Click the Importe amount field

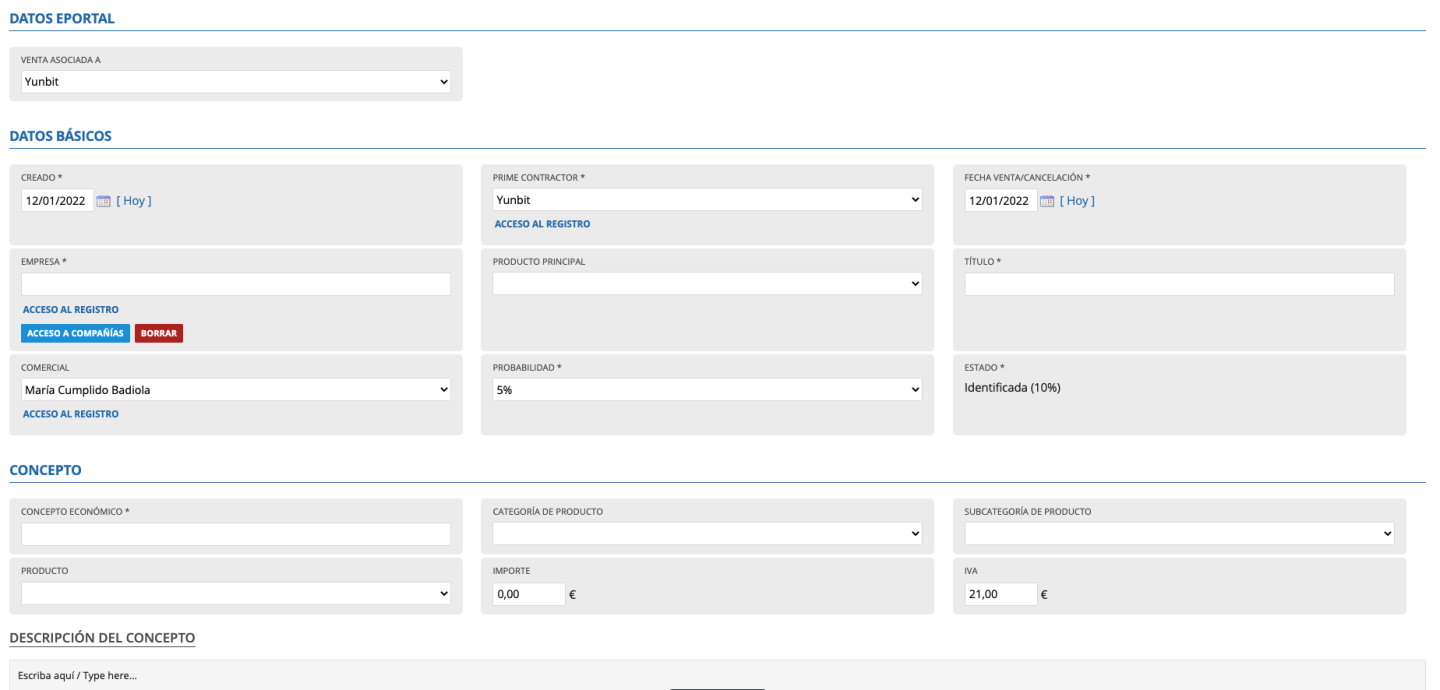click(529, 594)
